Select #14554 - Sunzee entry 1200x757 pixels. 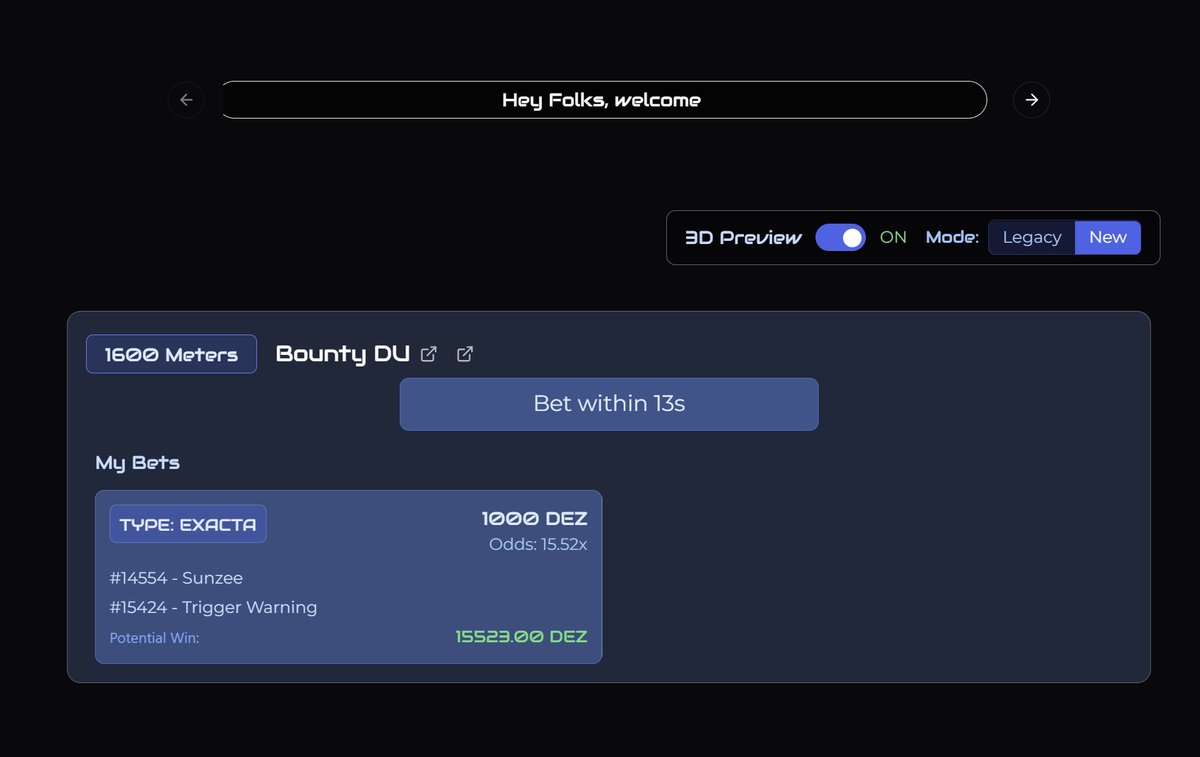coord(176,578)
